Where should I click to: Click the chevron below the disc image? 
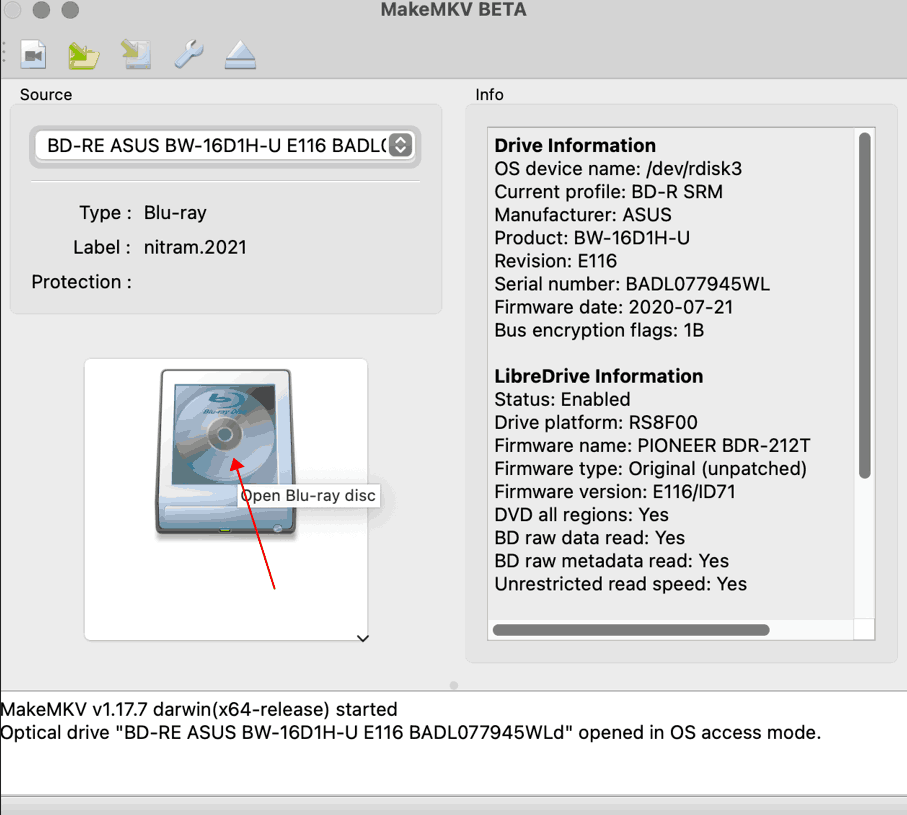(363, 638)
